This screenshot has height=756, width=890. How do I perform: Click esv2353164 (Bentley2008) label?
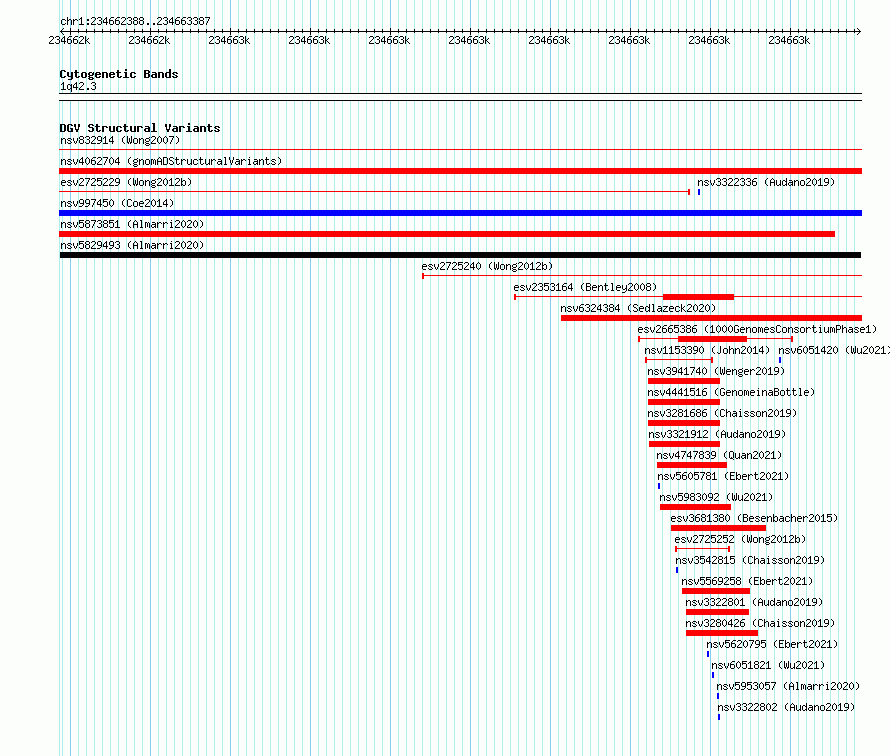click(x=585, y=287)
